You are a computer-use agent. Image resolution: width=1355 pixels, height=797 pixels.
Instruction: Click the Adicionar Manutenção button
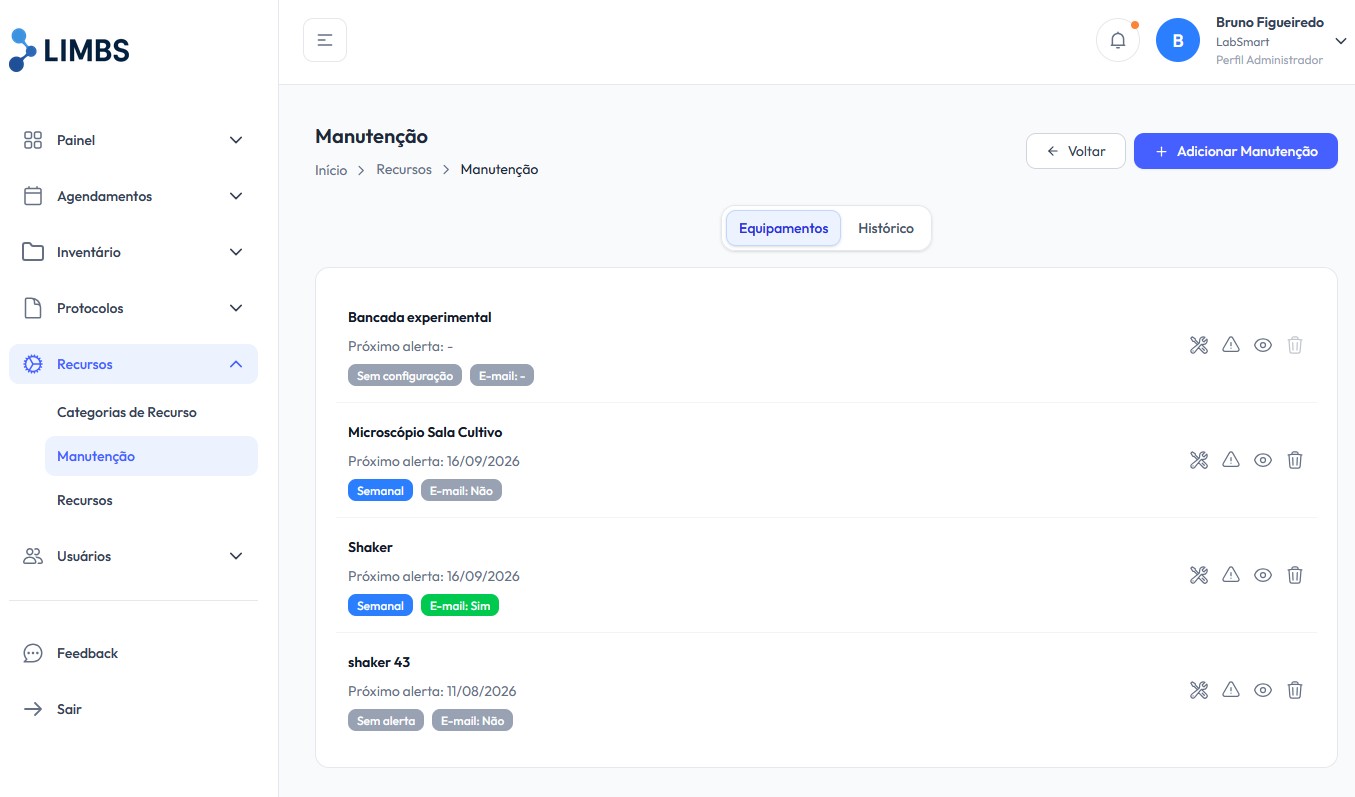(1236, 151)
